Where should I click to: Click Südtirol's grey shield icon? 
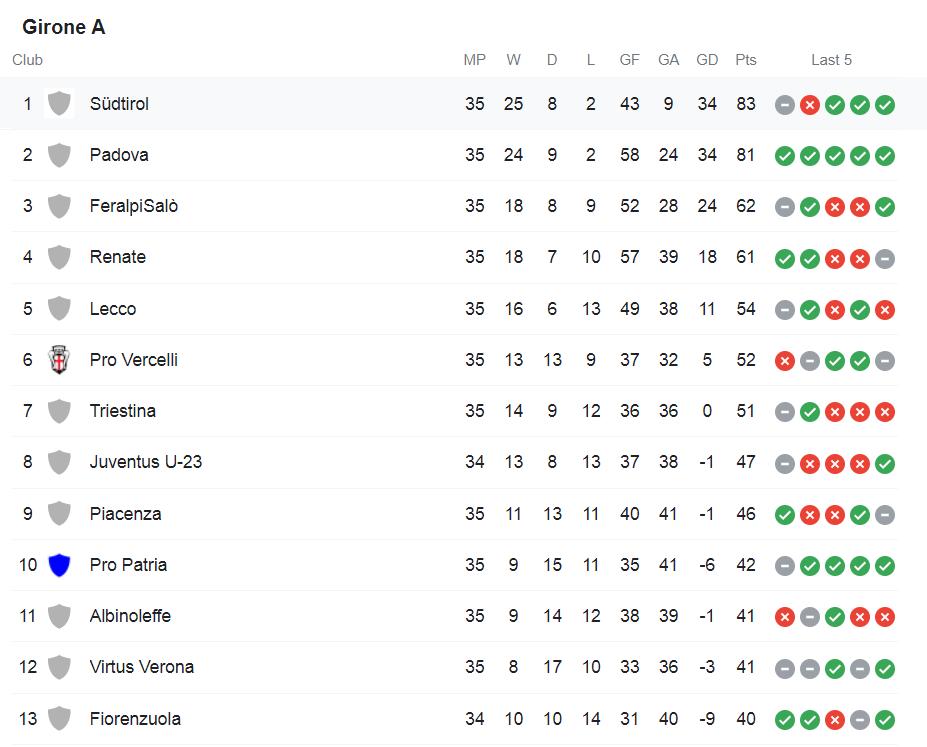(x=59, y=104)
